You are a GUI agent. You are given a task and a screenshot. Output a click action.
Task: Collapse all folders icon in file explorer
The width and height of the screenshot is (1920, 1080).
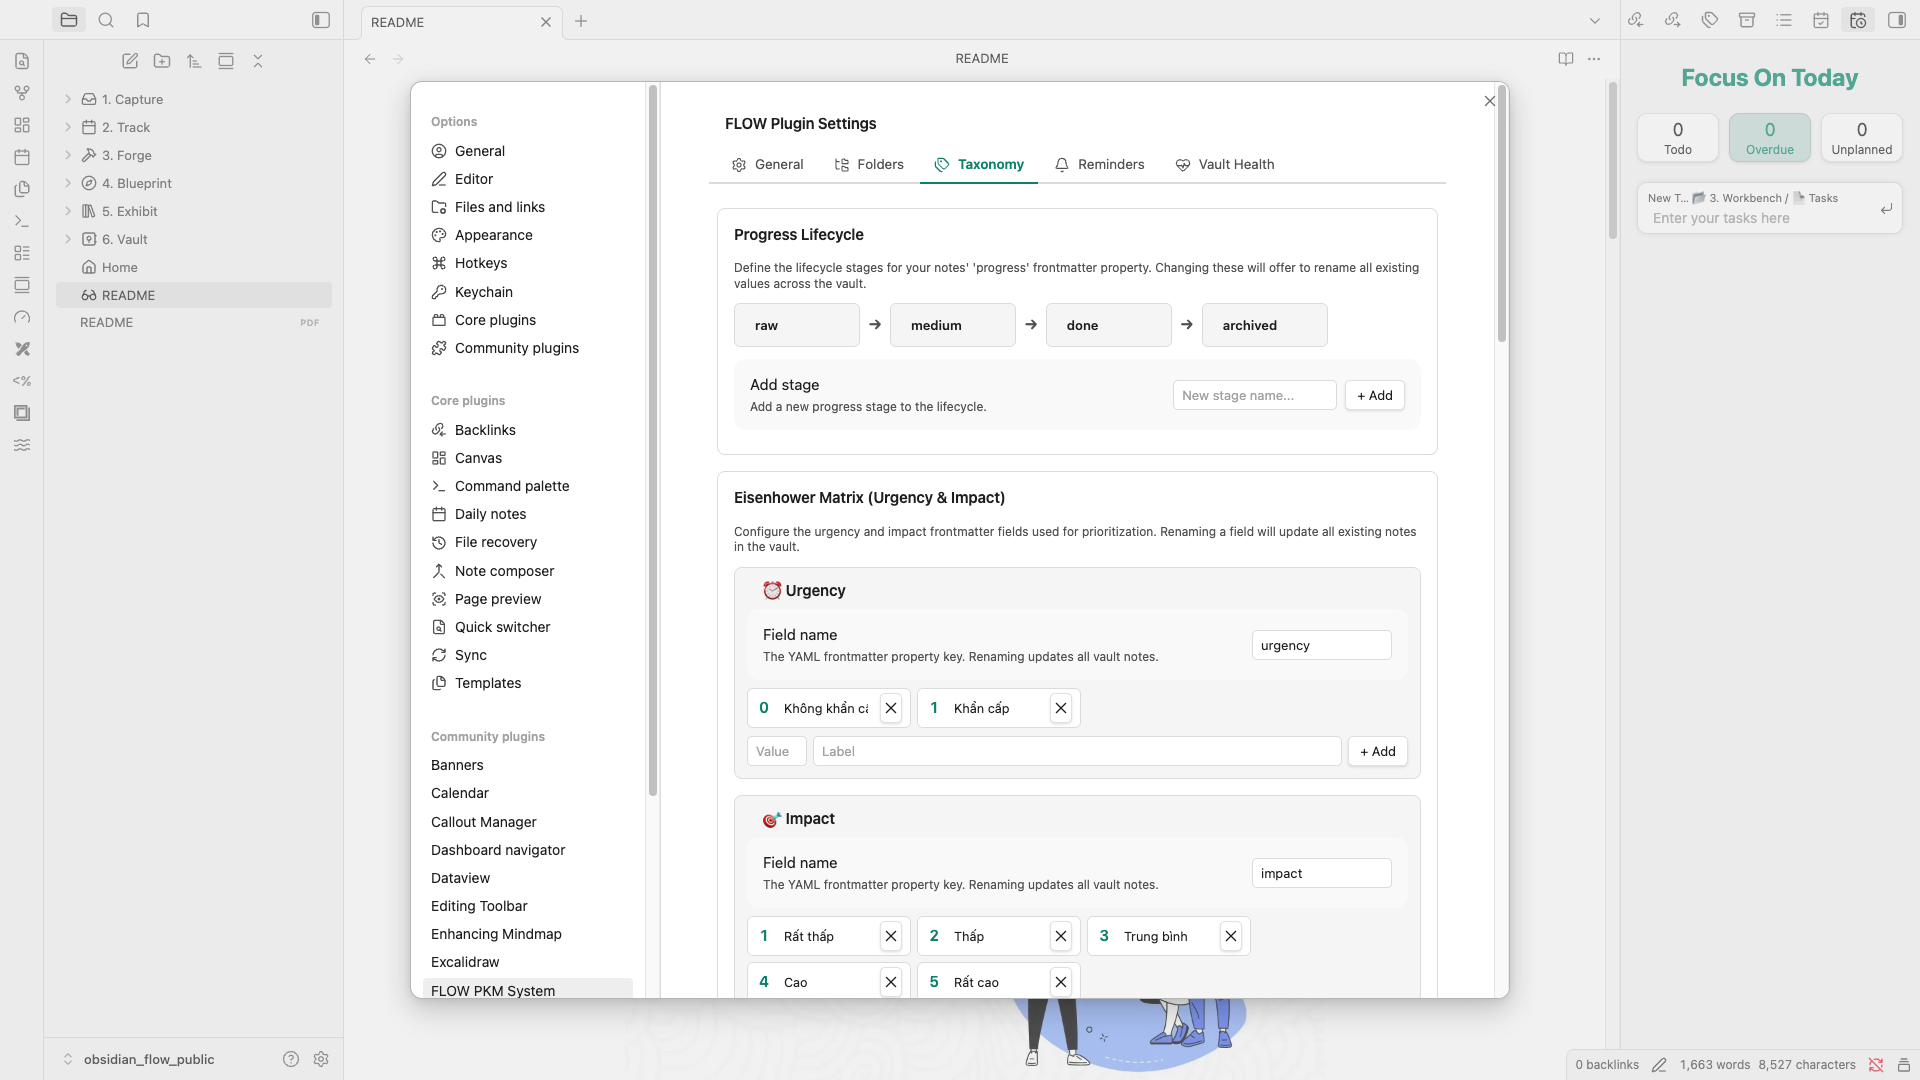coord(258,61)
